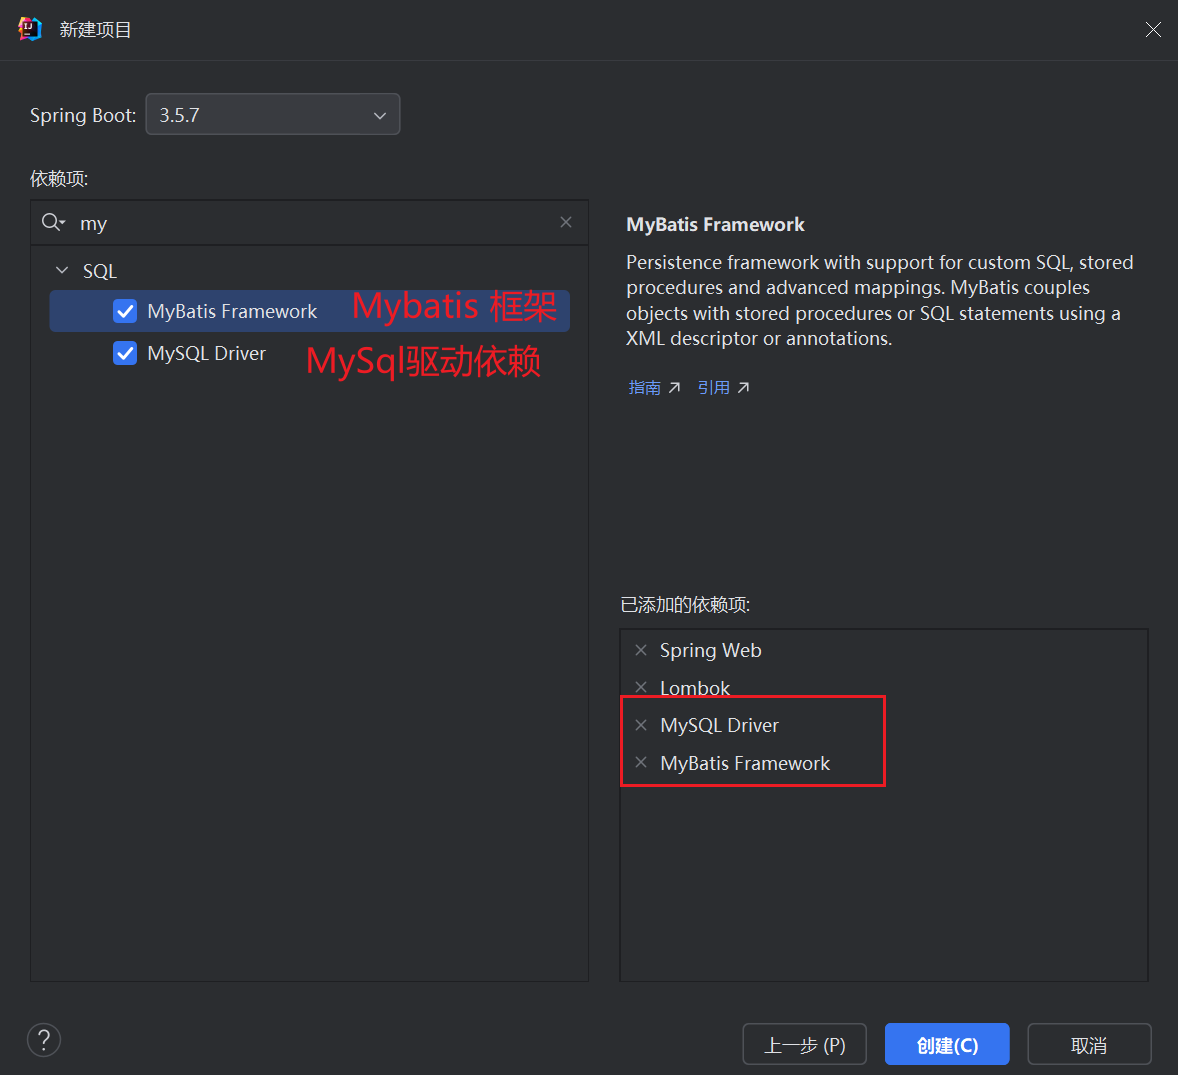
Task: Uncheck the MyBatis Framework checkbox
Action: 125,311
